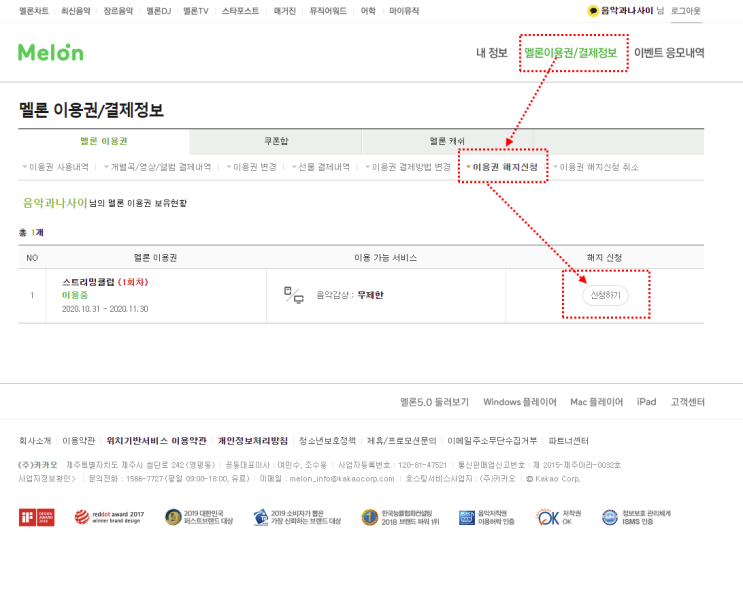Open the 매거진 menu item

(285, 11)
